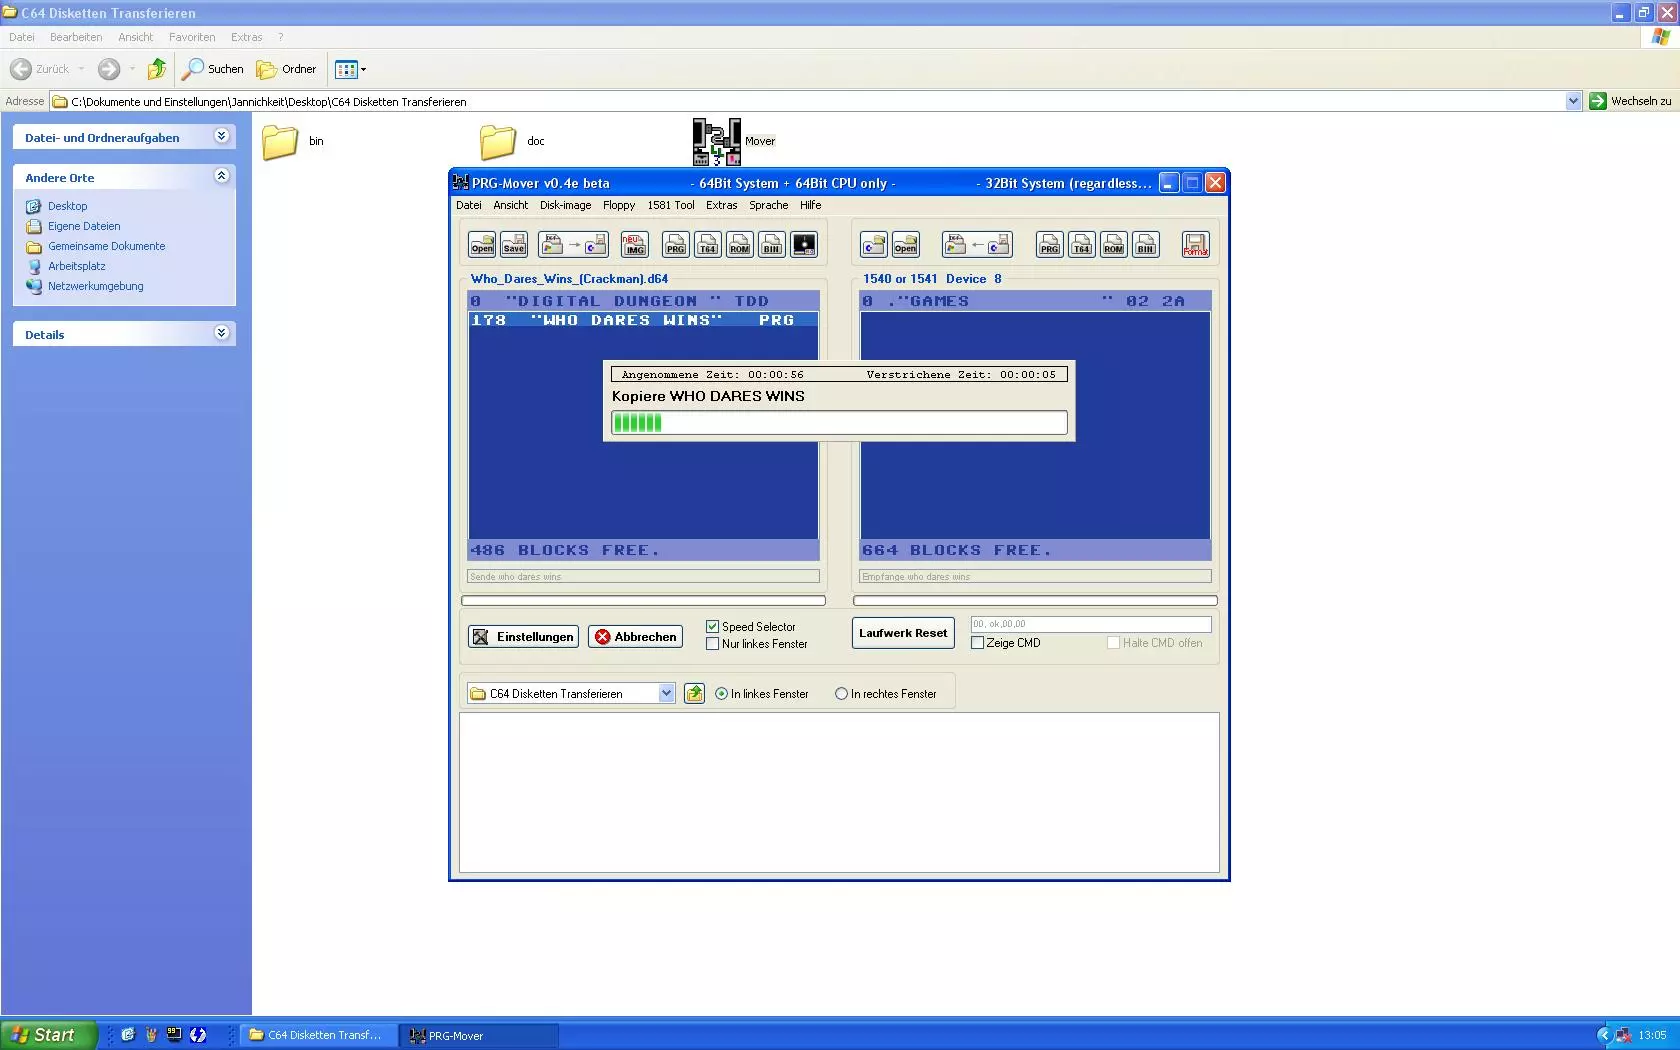Open Netzwerkumgebung link
The height and width of the screenshot is (1050, 1680).
(x=96, y=286)
